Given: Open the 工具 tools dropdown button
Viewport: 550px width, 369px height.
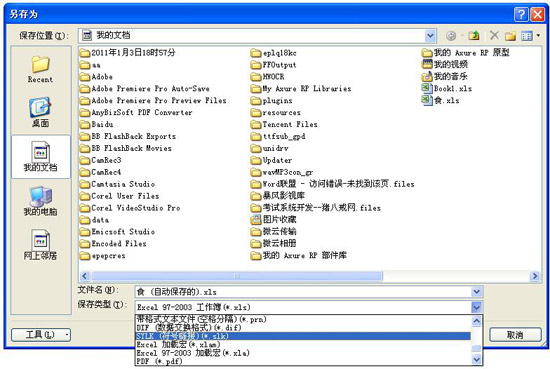Looking at the screenshot, I should click(41, 335).
